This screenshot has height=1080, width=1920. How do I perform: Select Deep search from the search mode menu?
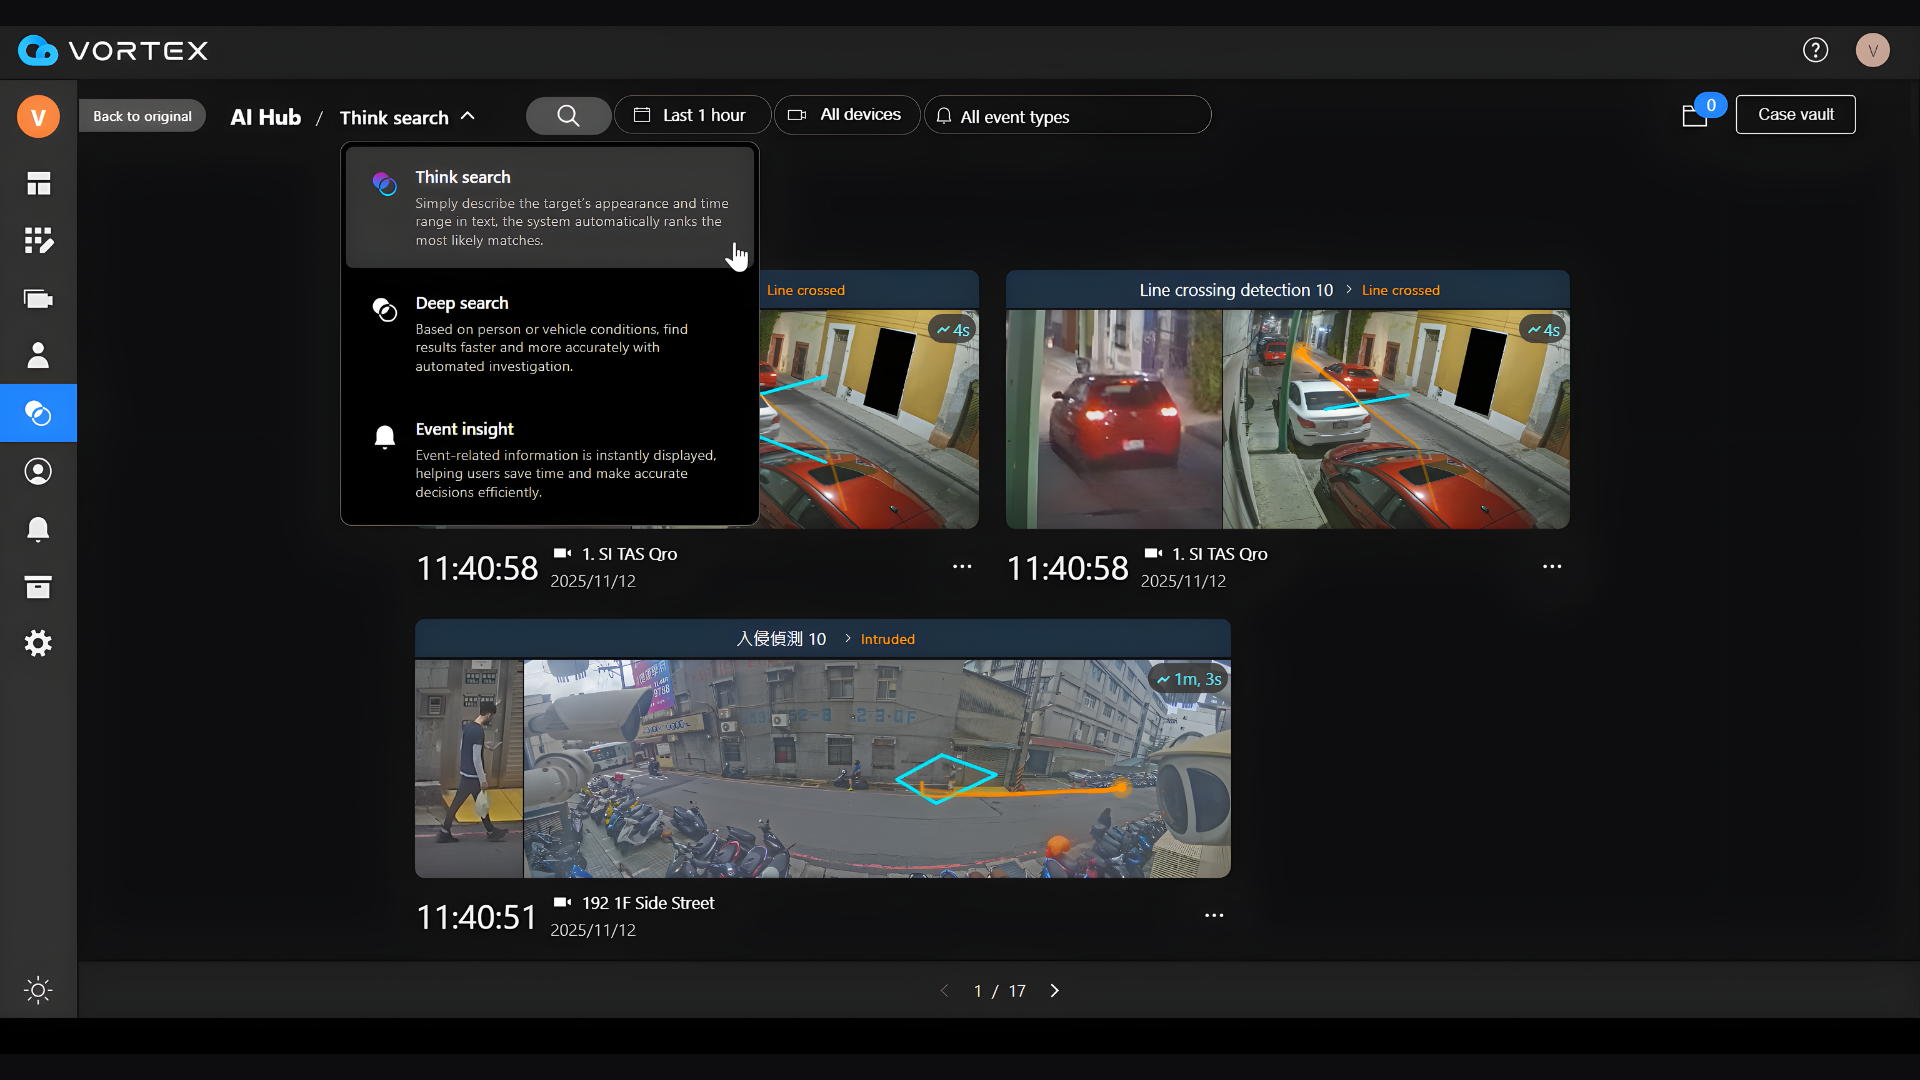[548, 334]
